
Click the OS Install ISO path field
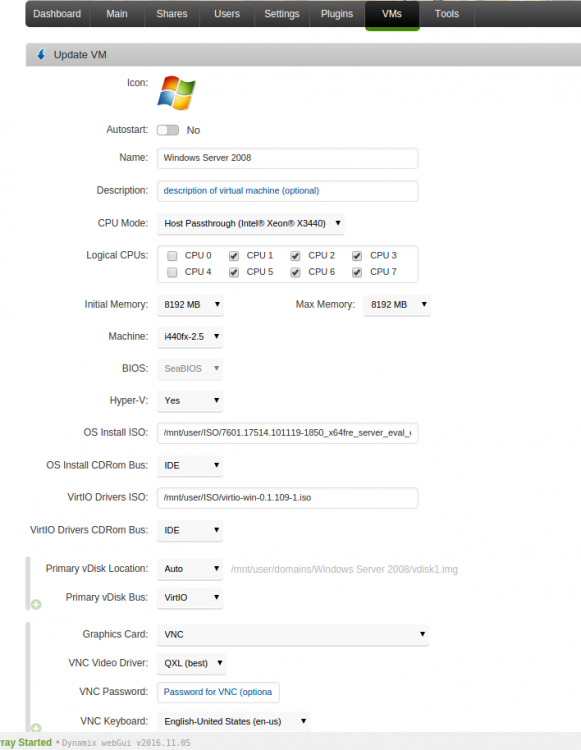tap(287, 433)
